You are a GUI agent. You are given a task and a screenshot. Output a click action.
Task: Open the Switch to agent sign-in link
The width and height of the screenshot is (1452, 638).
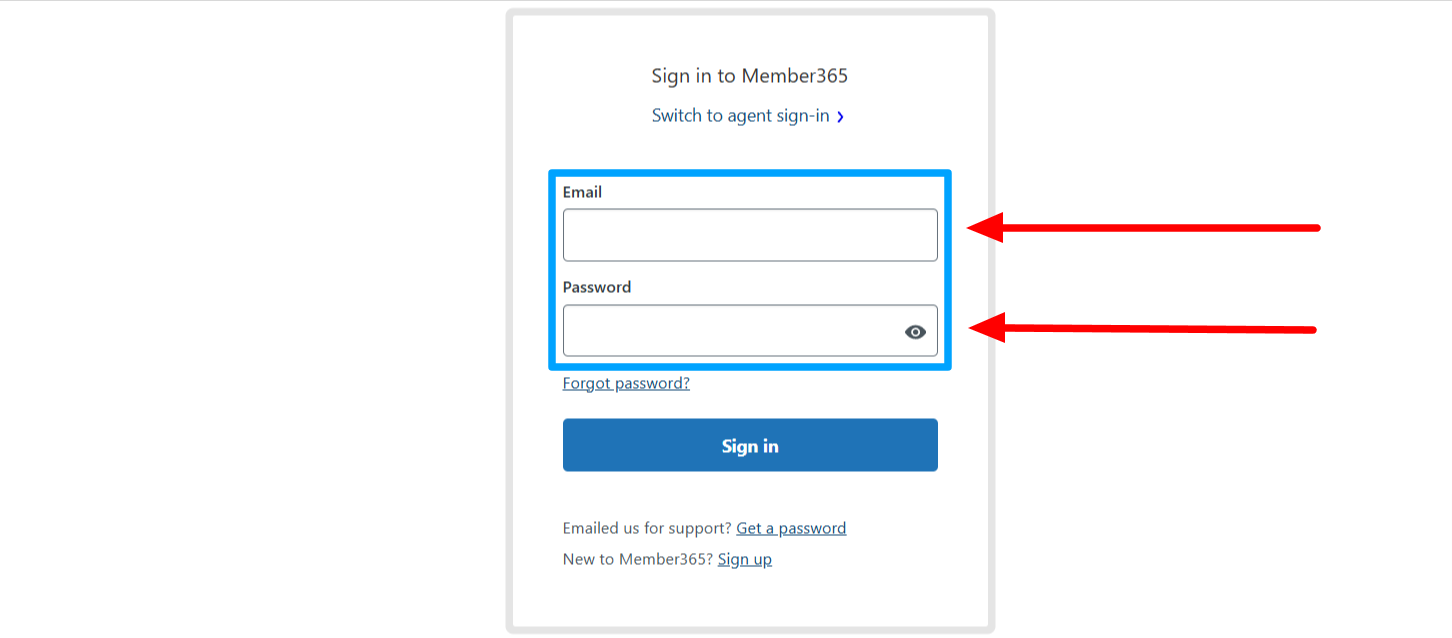point(741,116)
